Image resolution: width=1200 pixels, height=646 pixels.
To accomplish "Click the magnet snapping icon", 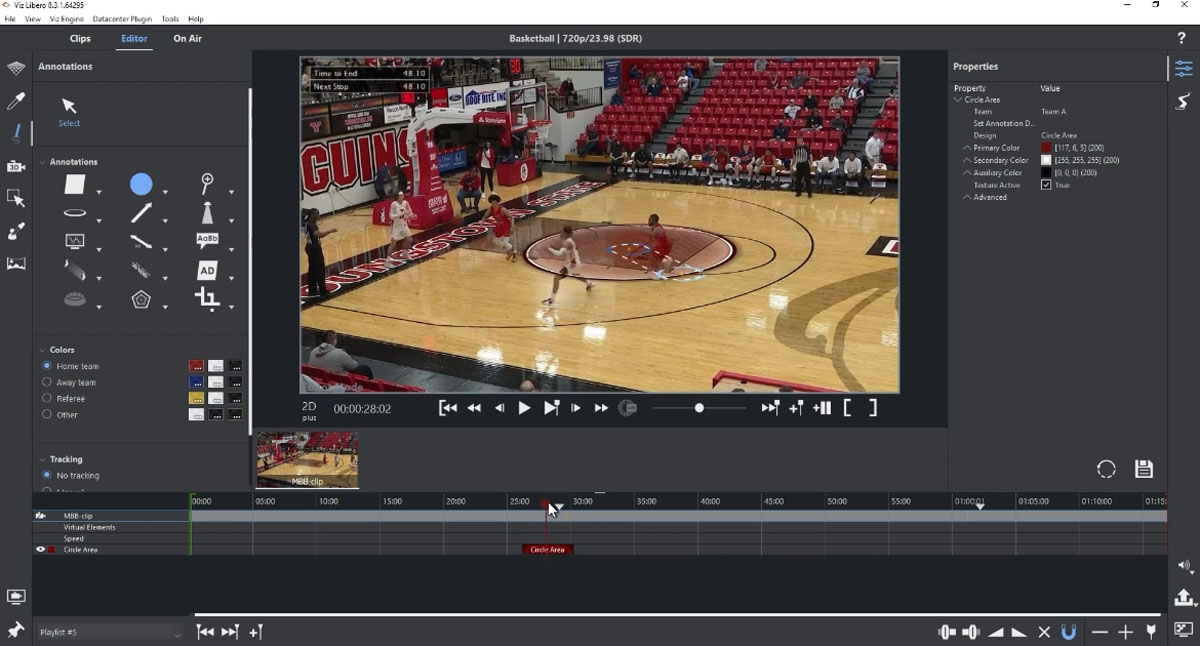I will (x=1069, y=632).
